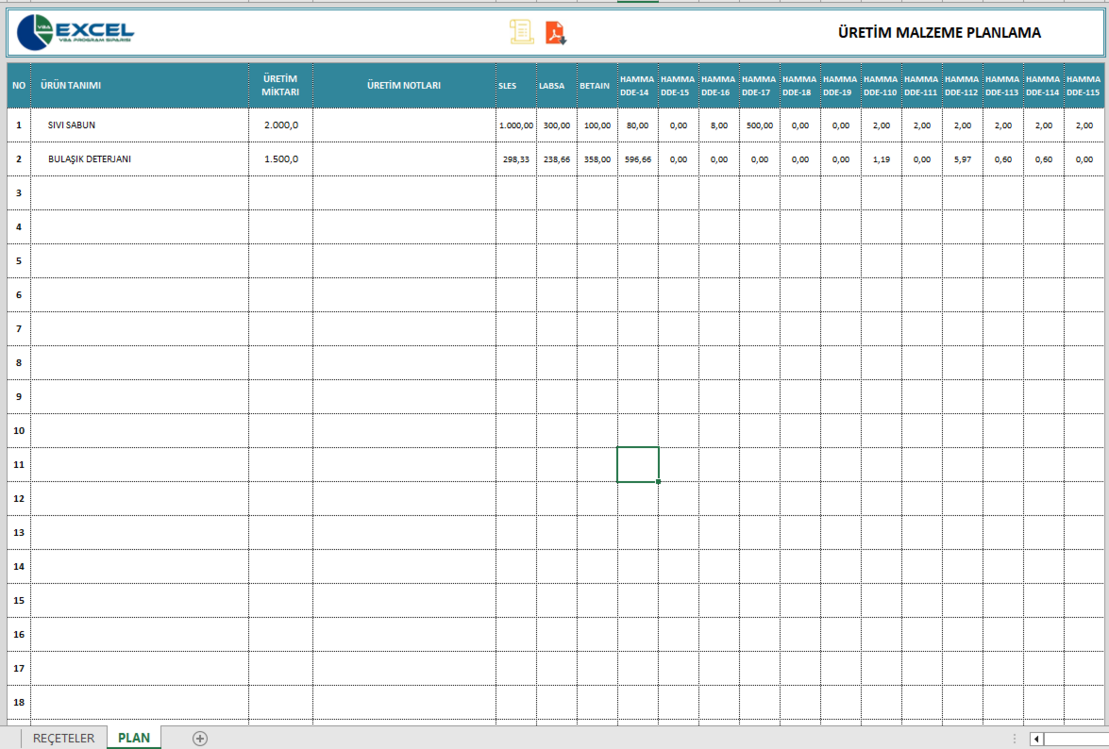Select the 1.000,00 SLES cell
The height and width of the screenshot is (749, 1109).
coord(516,125)
